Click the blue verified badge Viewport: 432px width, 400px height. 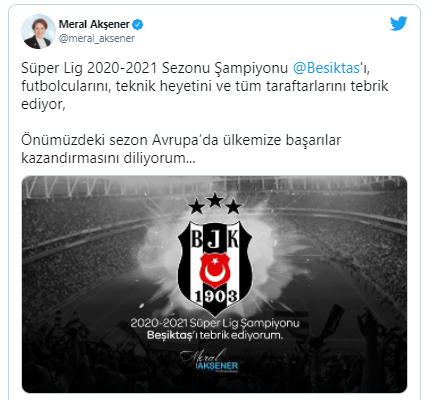pos(138,24)
